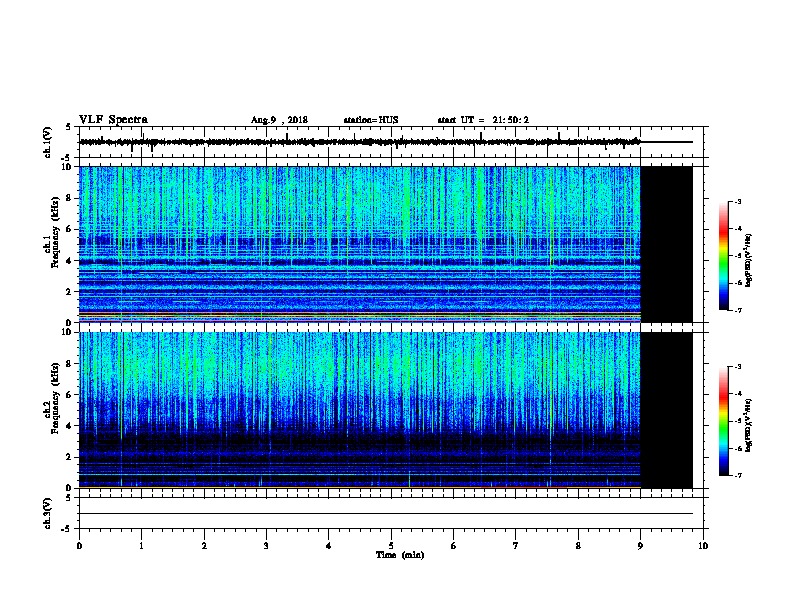Select the "ch.3(V)" axis label
Screen dimensions: 792x612
pyautogui.click(x=48, y=513)
